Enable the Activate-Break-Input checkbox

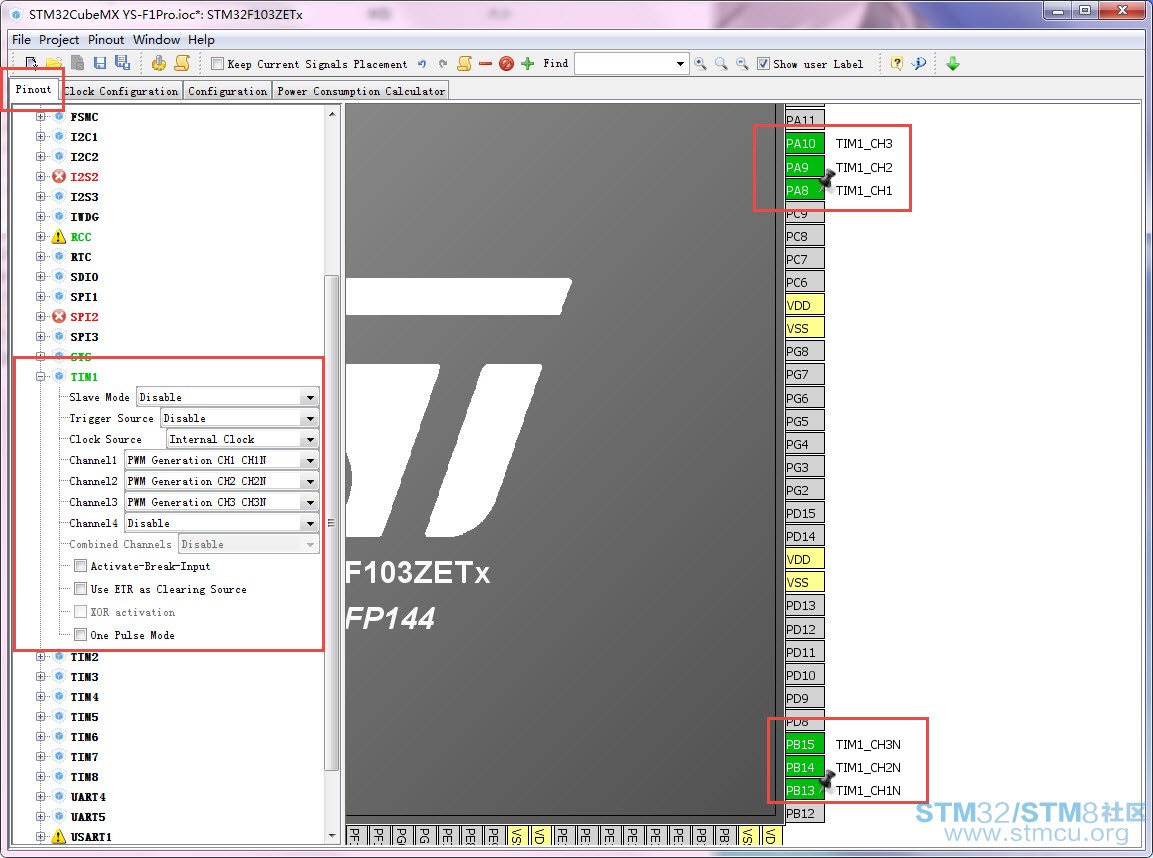[x=81, y=566]
